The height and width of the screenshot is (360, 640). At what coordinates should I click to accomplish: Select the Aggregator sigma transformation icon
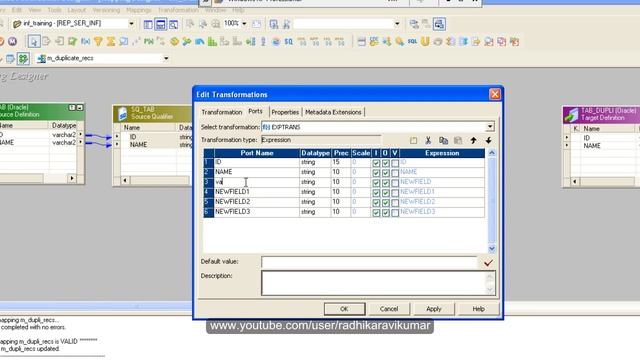pyautogui.click(x=111, y=41)
